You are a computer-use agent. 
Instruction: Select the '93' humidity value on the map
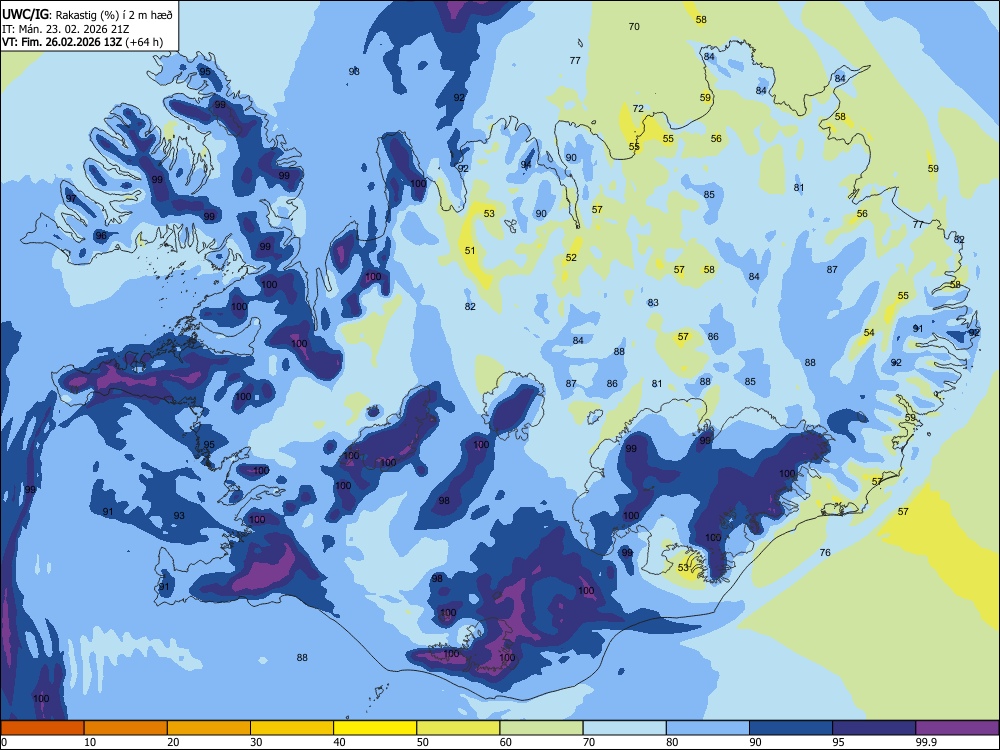(x=179, y=516)
